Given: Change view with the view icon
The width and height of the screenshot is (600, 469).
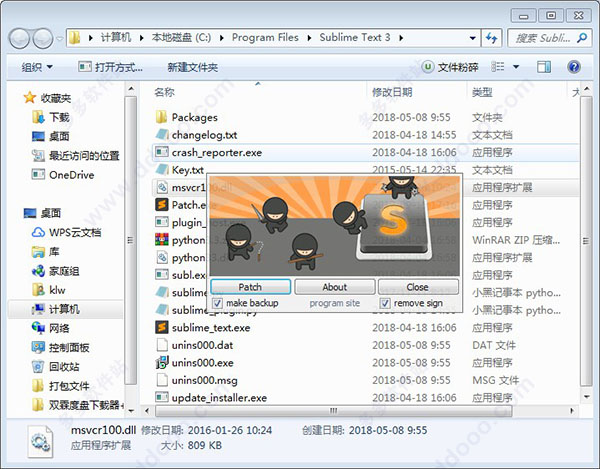Looking at the screenshot, I should click(x=497, y=67).
